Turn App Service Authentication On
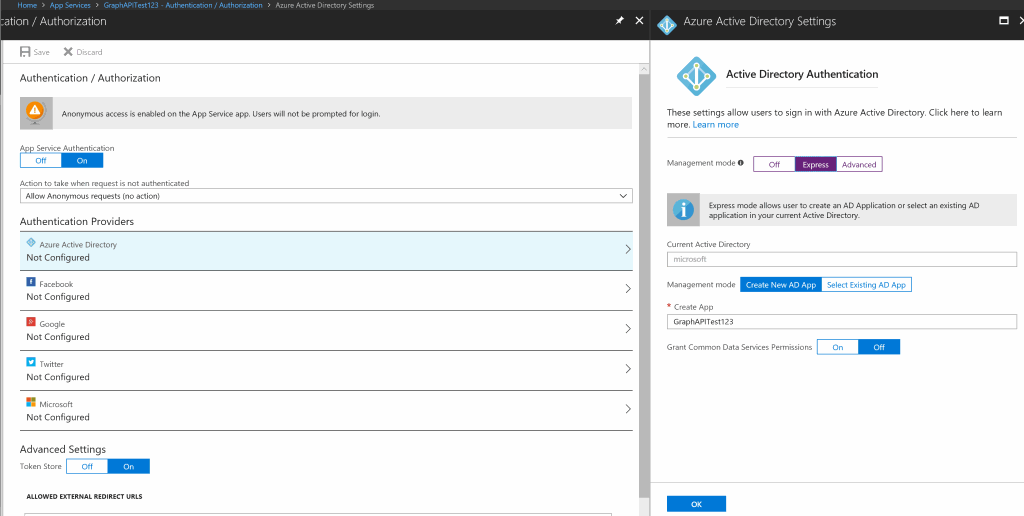The height and width of the screenshot is (516, 1024). (82, 161)
